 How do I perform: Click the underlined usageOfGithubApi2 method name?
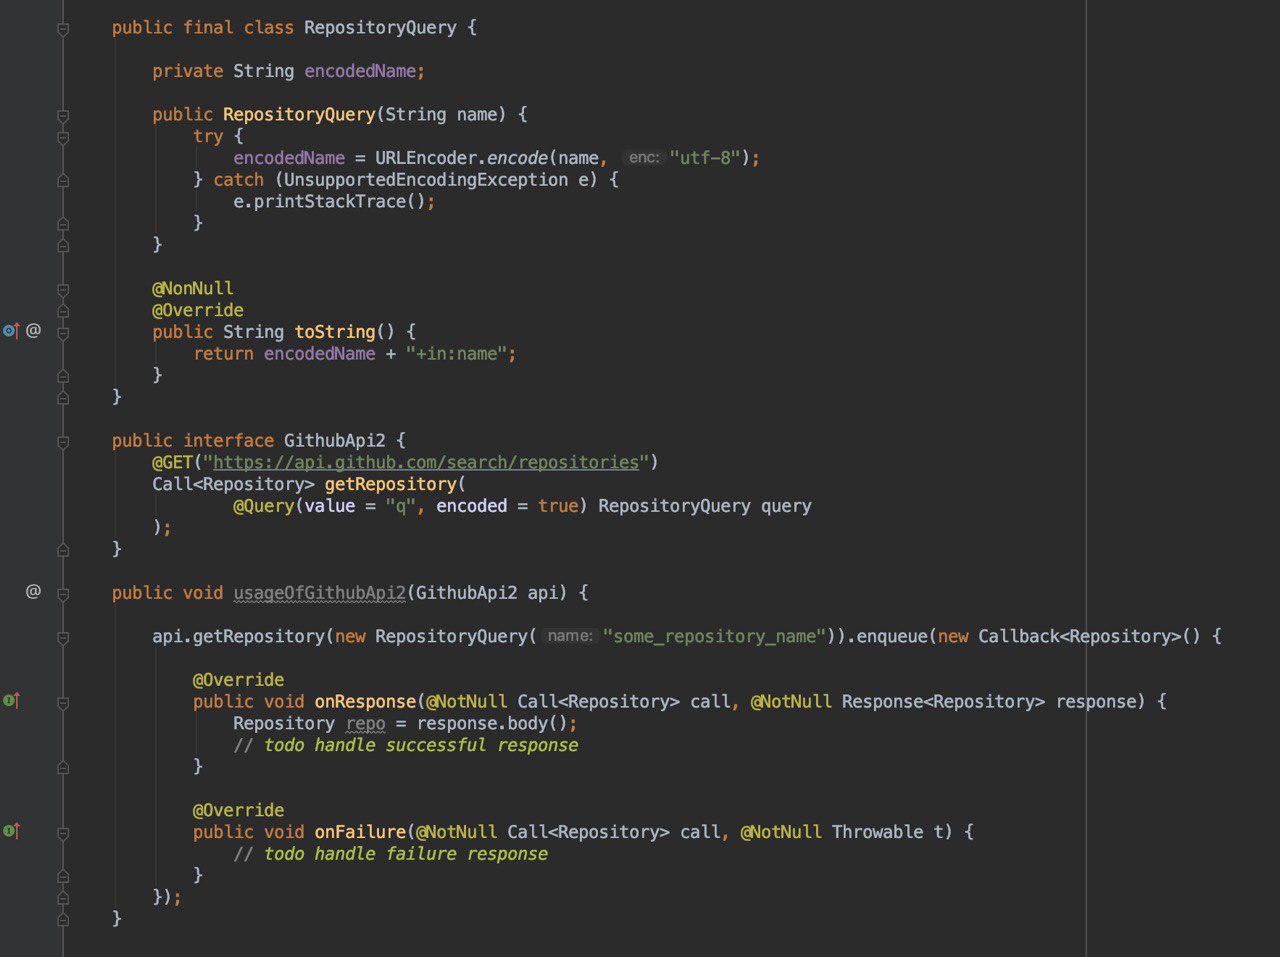tap(320, 593)
